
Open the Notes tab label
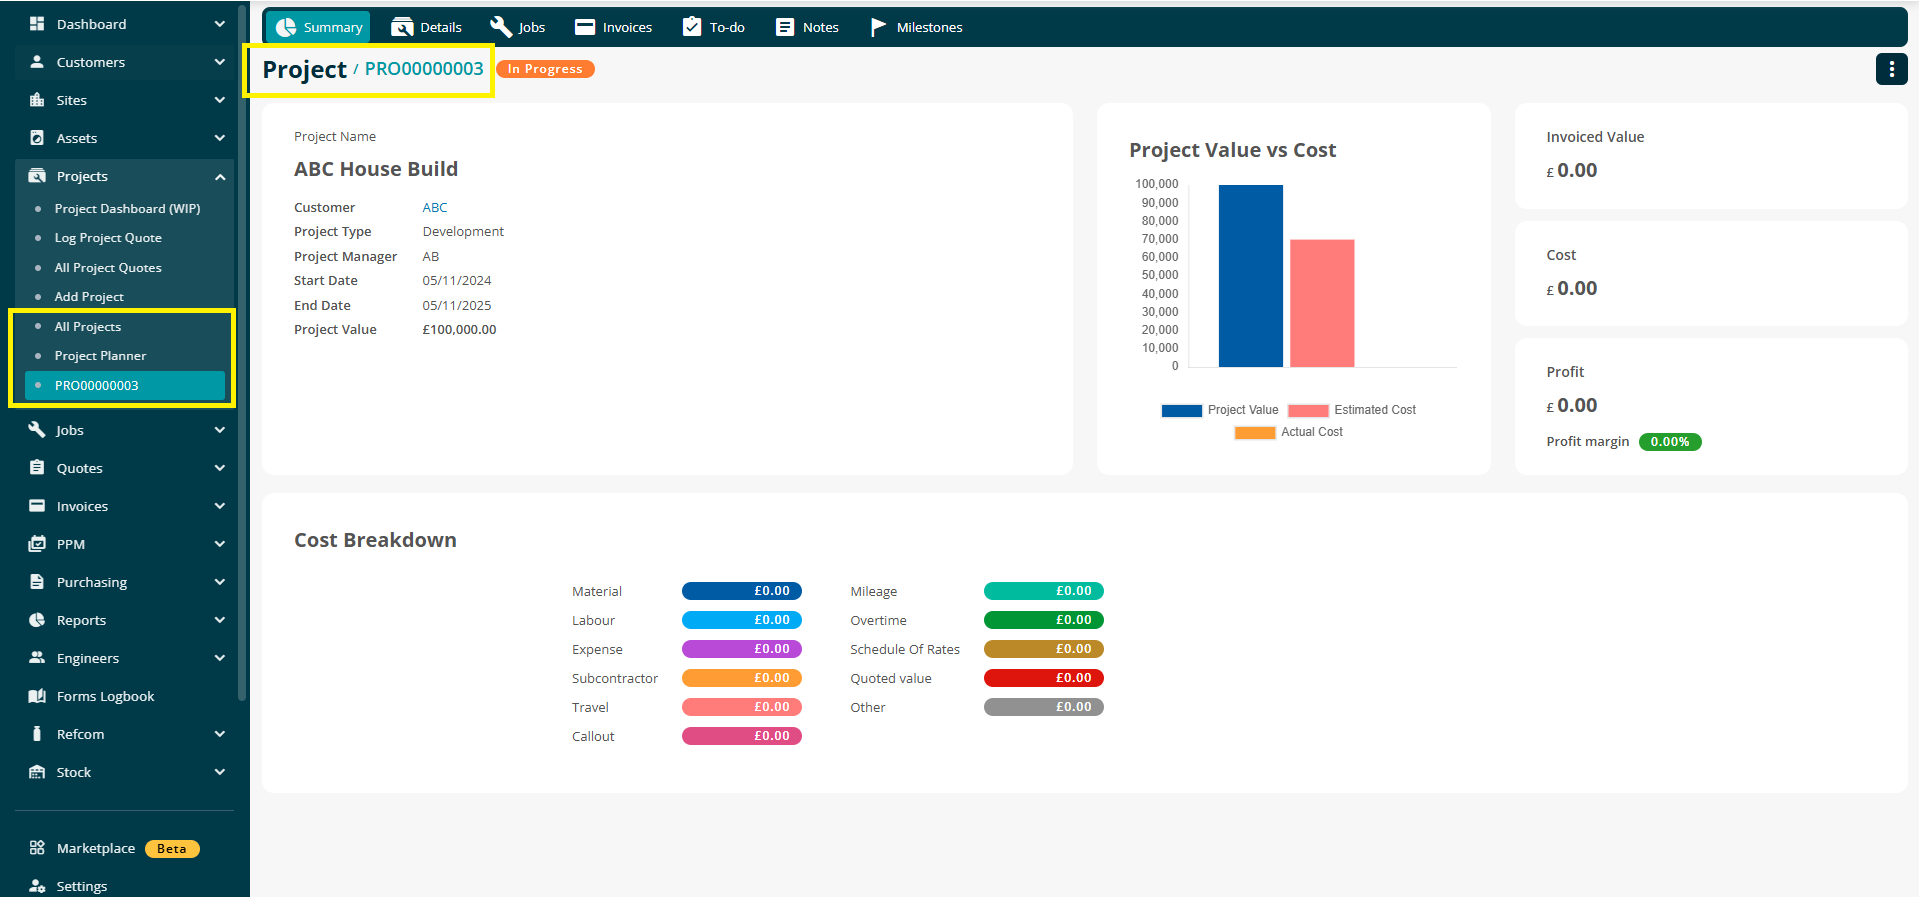821,27
